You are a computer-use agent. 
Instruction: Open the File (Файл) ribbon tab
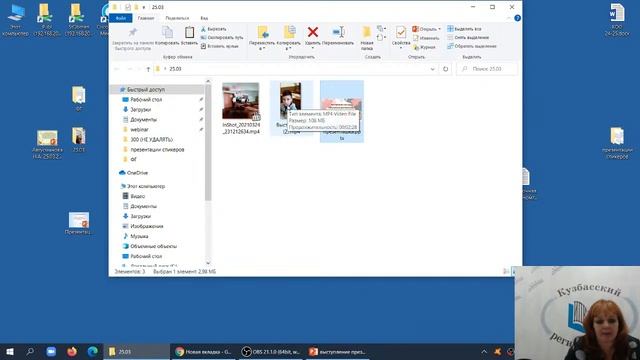[x=120, y=18]
